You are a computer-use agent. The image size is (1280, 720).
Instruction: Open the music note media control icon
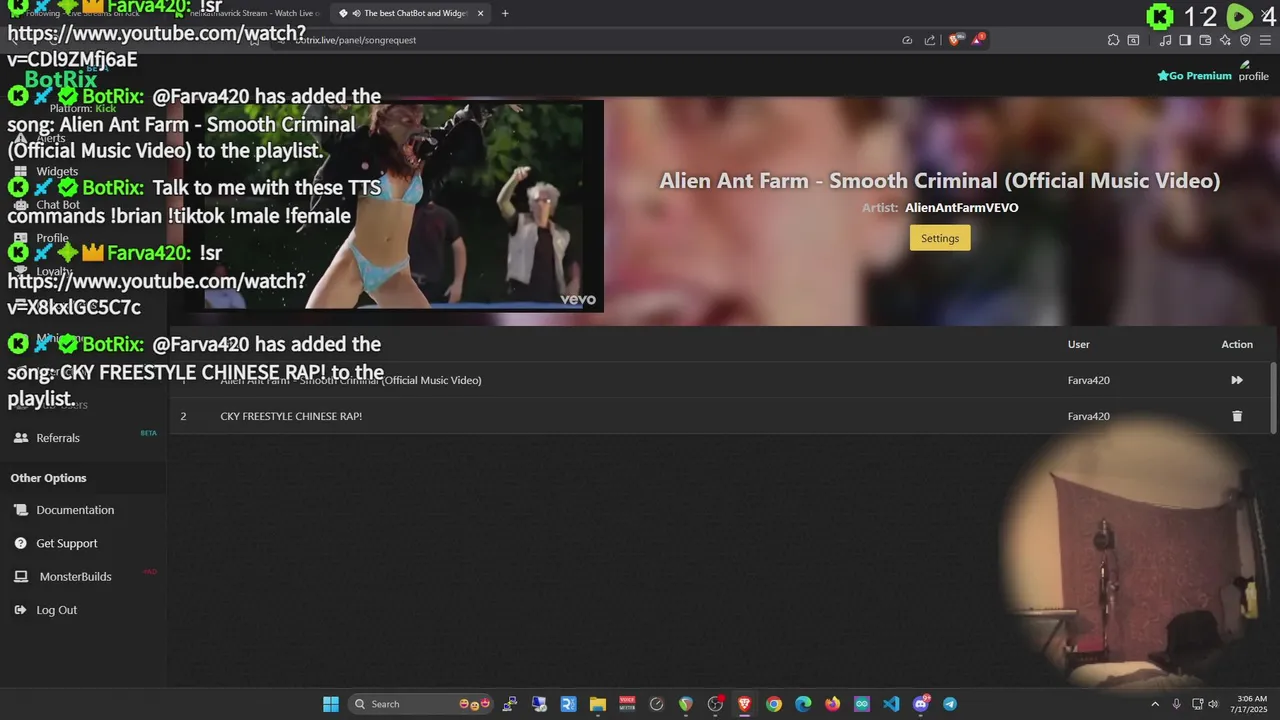point(1165,40)
